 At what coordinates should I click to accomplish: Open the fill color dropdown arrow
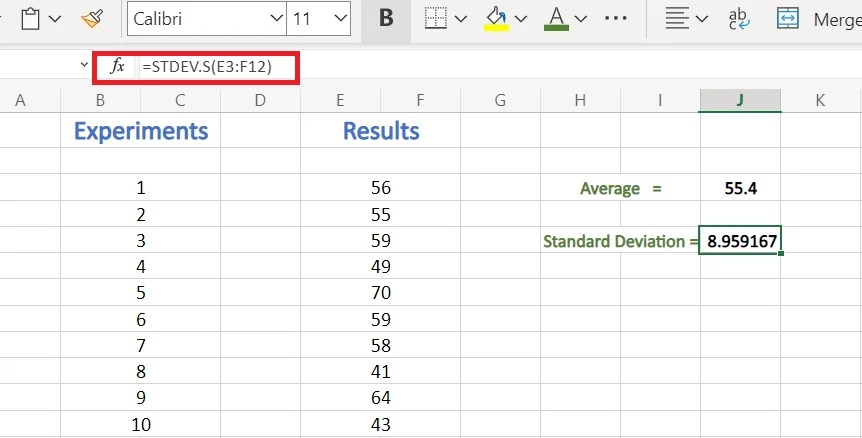coord(521,19)
